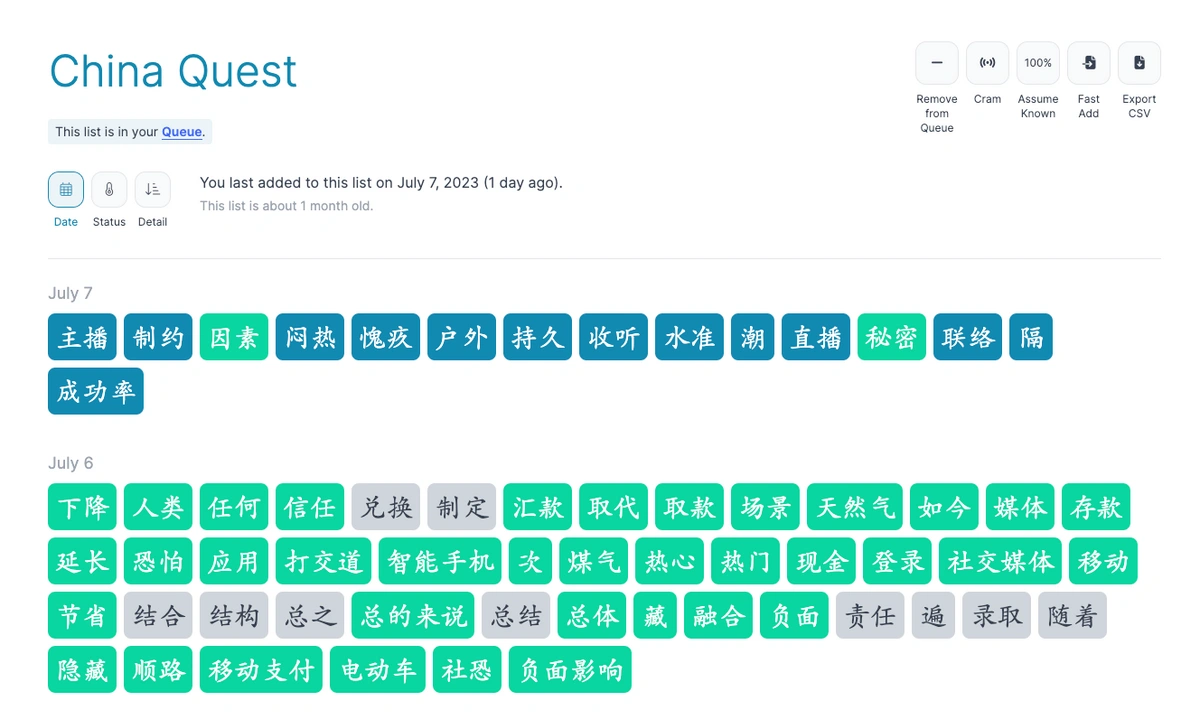Switch to Detail sort view icon
The height and width of the screenshot is (727, 1200).
153,189
